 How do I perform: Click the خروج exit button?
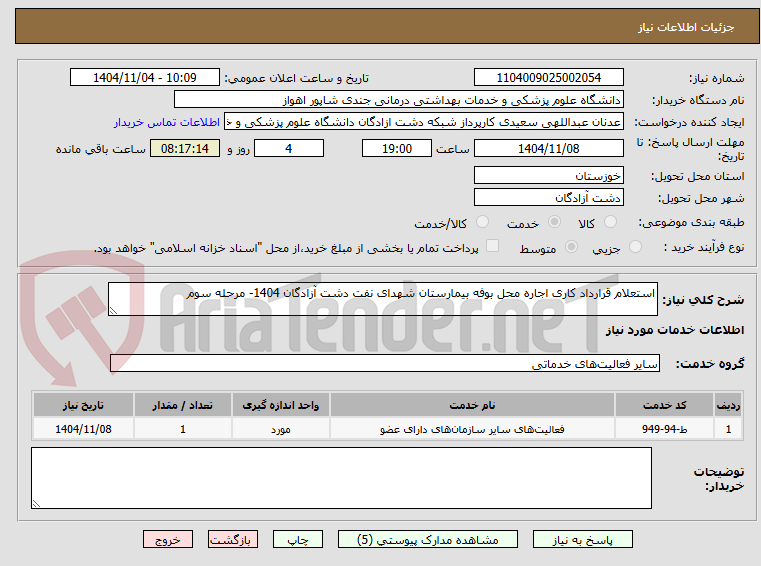(x=167, y=539)
